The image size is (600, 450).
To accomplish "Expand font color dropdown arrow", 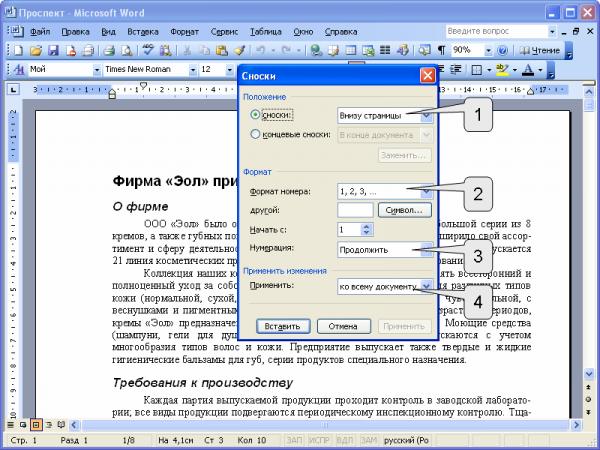I will tap(540, 70).
